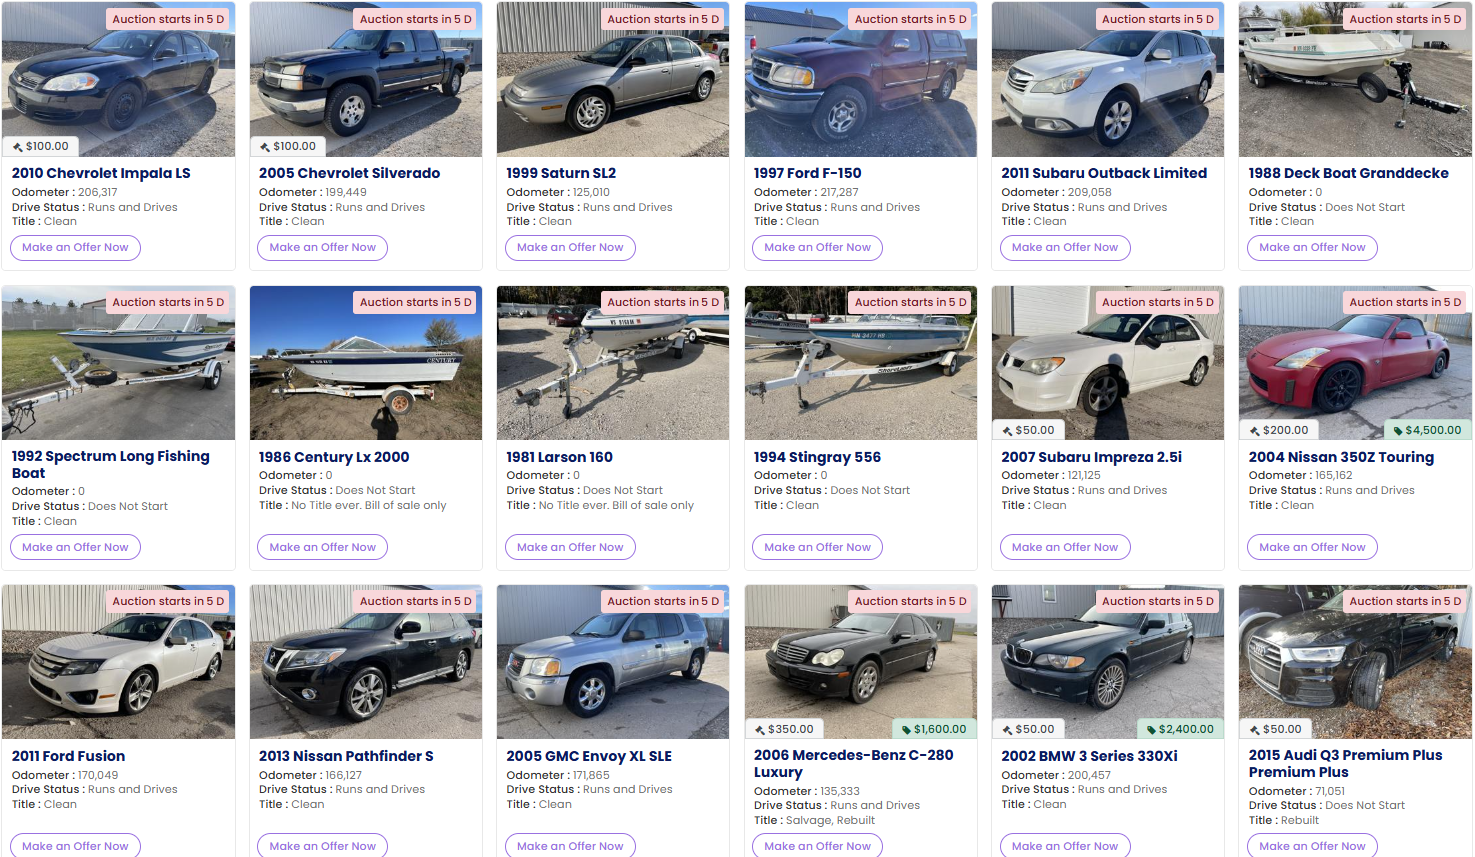This screenshot has height=857, width=1475.
Task: Open the 1988 Deck Boat Granddecke listing title
Action: [1348, 173]
